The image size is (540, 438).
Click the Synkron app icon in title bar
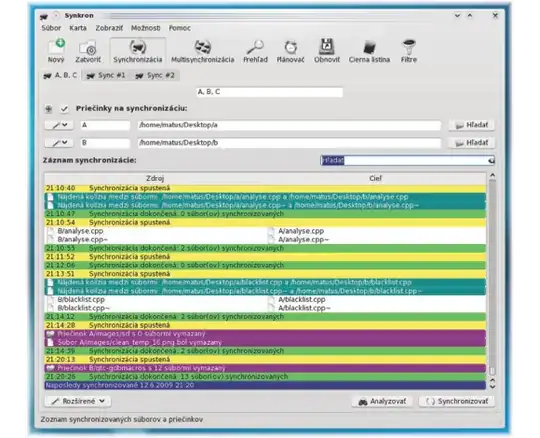tap(44, 16)
